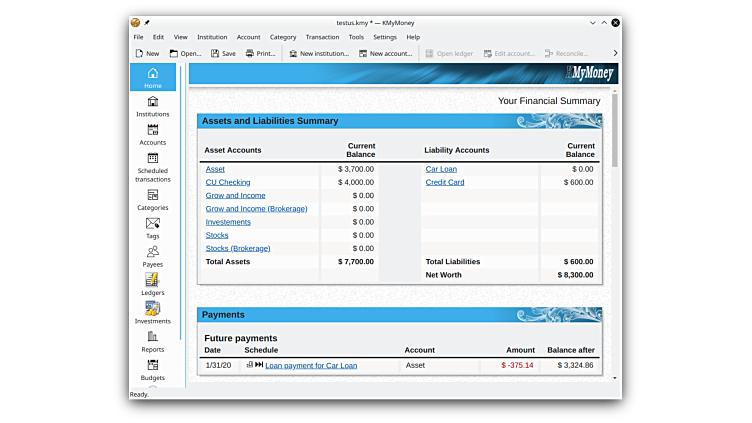Click the enter-schedule icon beside Loan payment
Screen dimensions: 752x423
(259, 365)
